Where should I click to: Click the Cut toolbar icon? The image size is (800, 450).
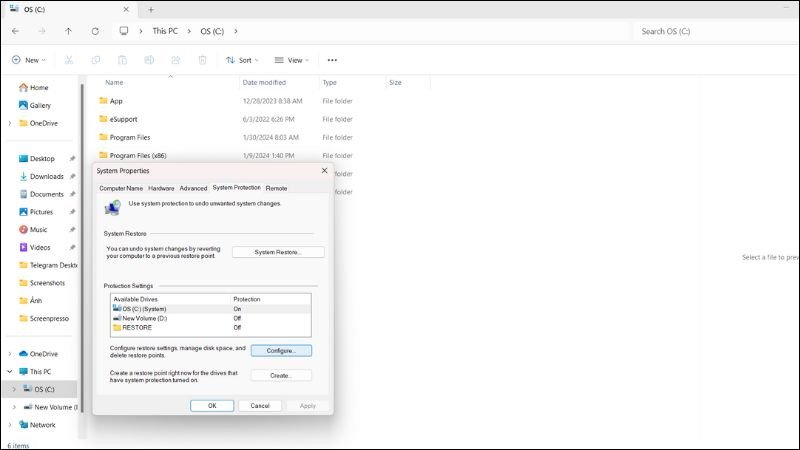(69, 60)
